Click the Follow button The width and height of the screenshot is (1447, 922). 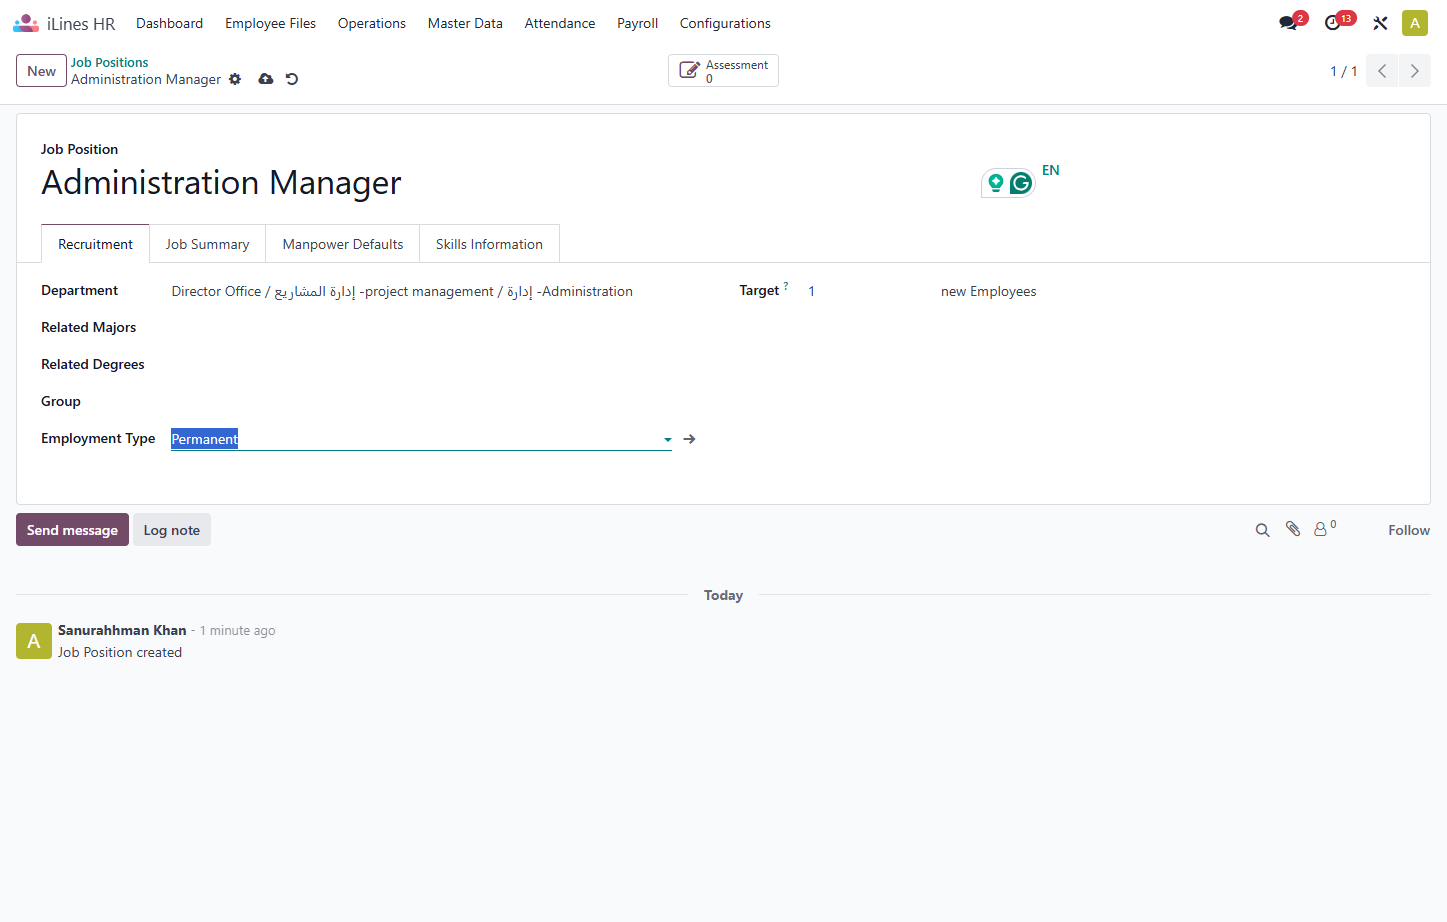click(x=1409, y=530)
